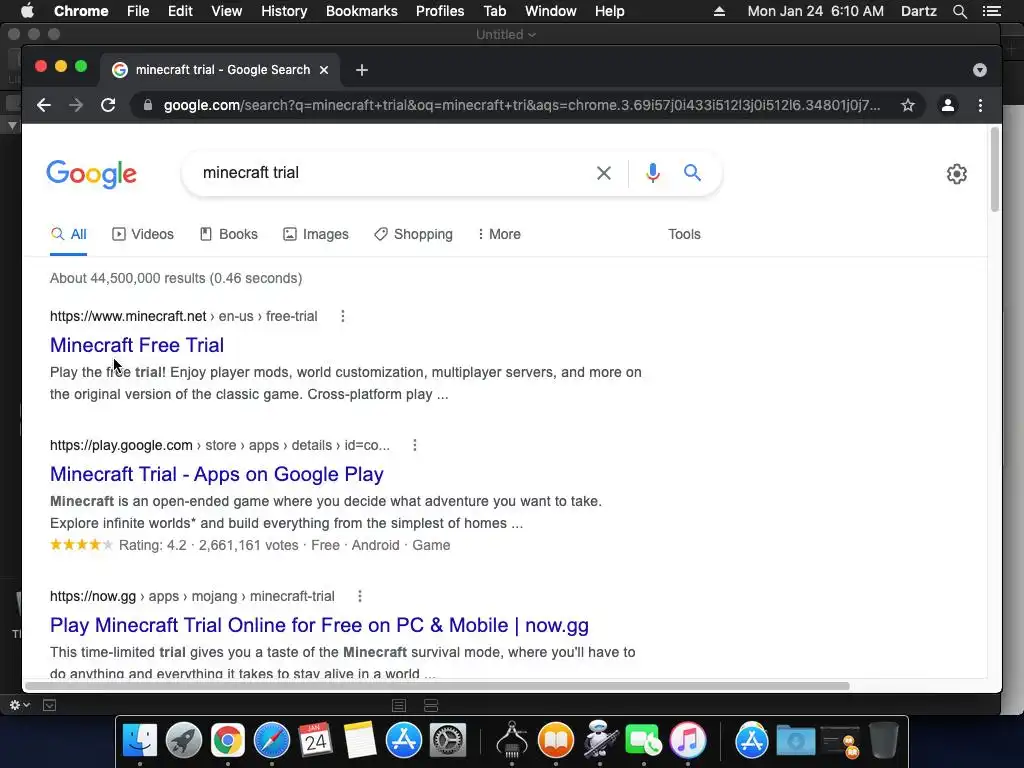Open gear dropdown in Untitled window footer
This screenshot has height=768, width=1024.
coord(20,705)
